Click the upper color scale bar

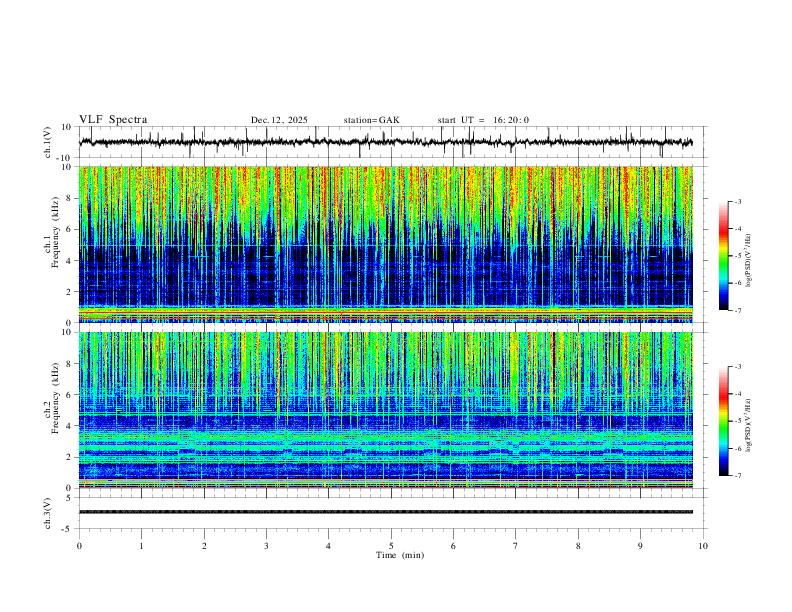pos(724,256)
